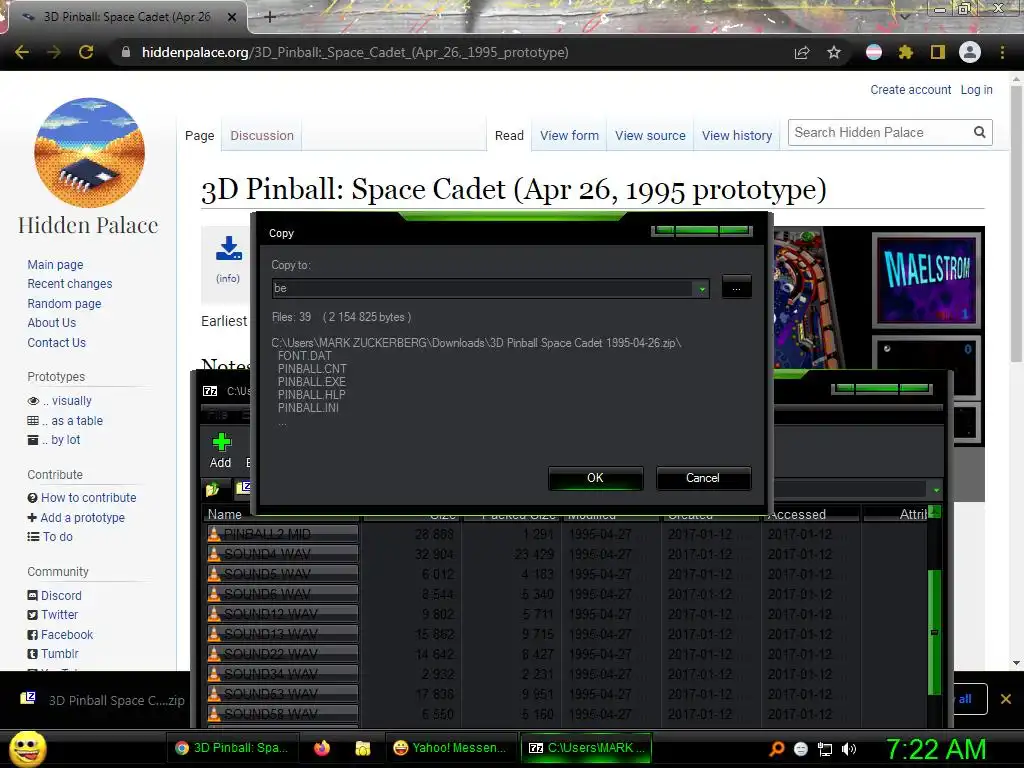Screen dimensions: 1024x768
Task: Open the About Us link
Action: (x=52, y=323)
